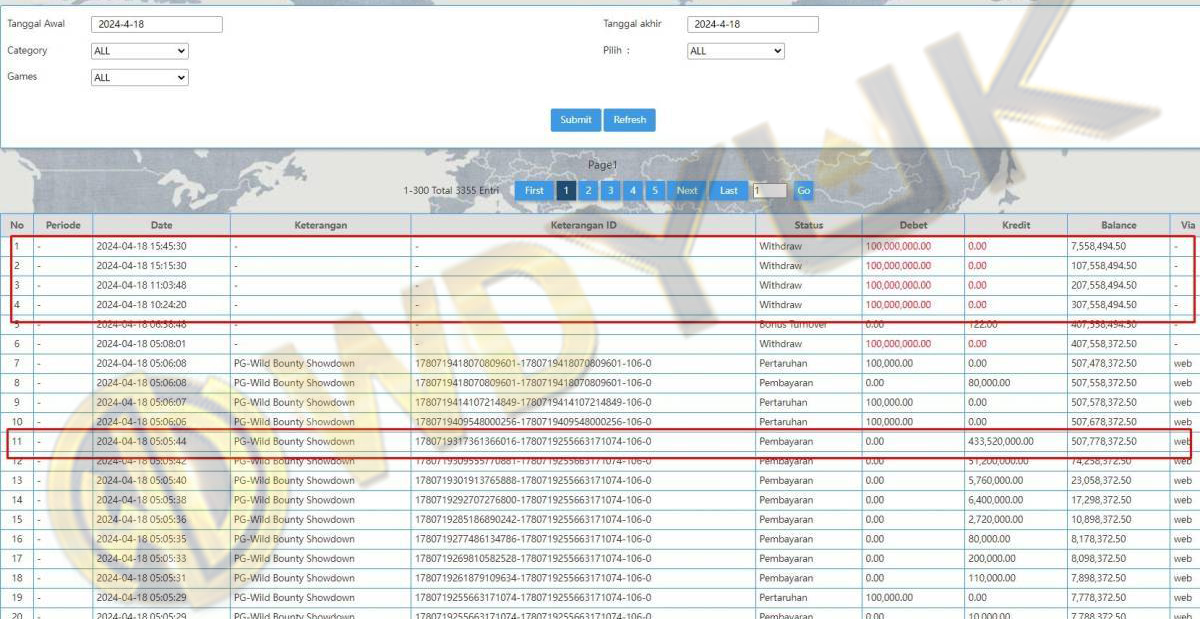Select date cell 2024-04-18 05:08:01
1200x619 pixels.
click(x=141, y=344)
